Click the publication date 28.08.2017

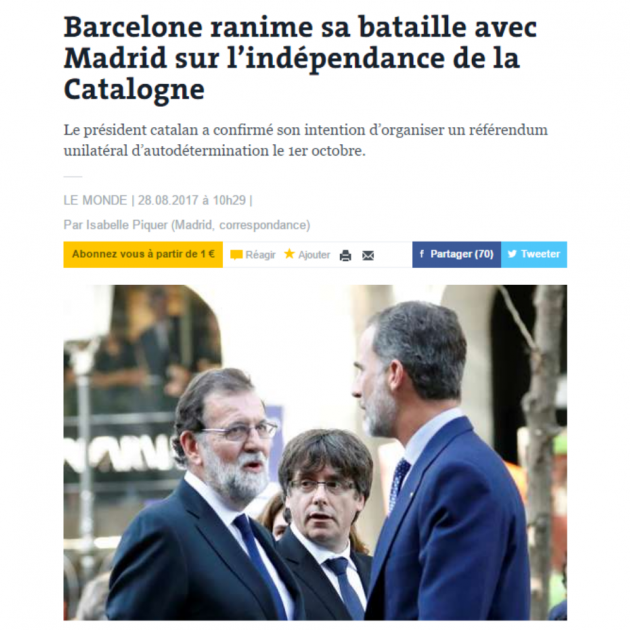168,200
